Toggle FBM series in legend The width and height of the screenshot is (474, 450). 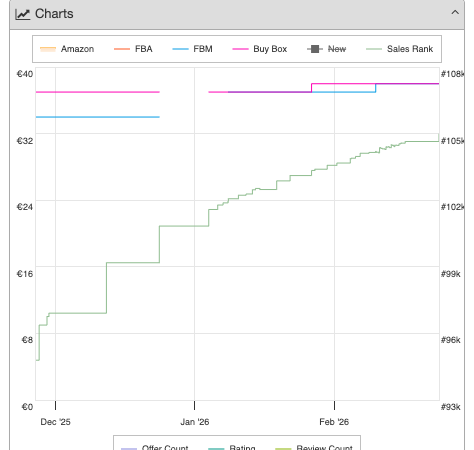(x=192, y=49)
